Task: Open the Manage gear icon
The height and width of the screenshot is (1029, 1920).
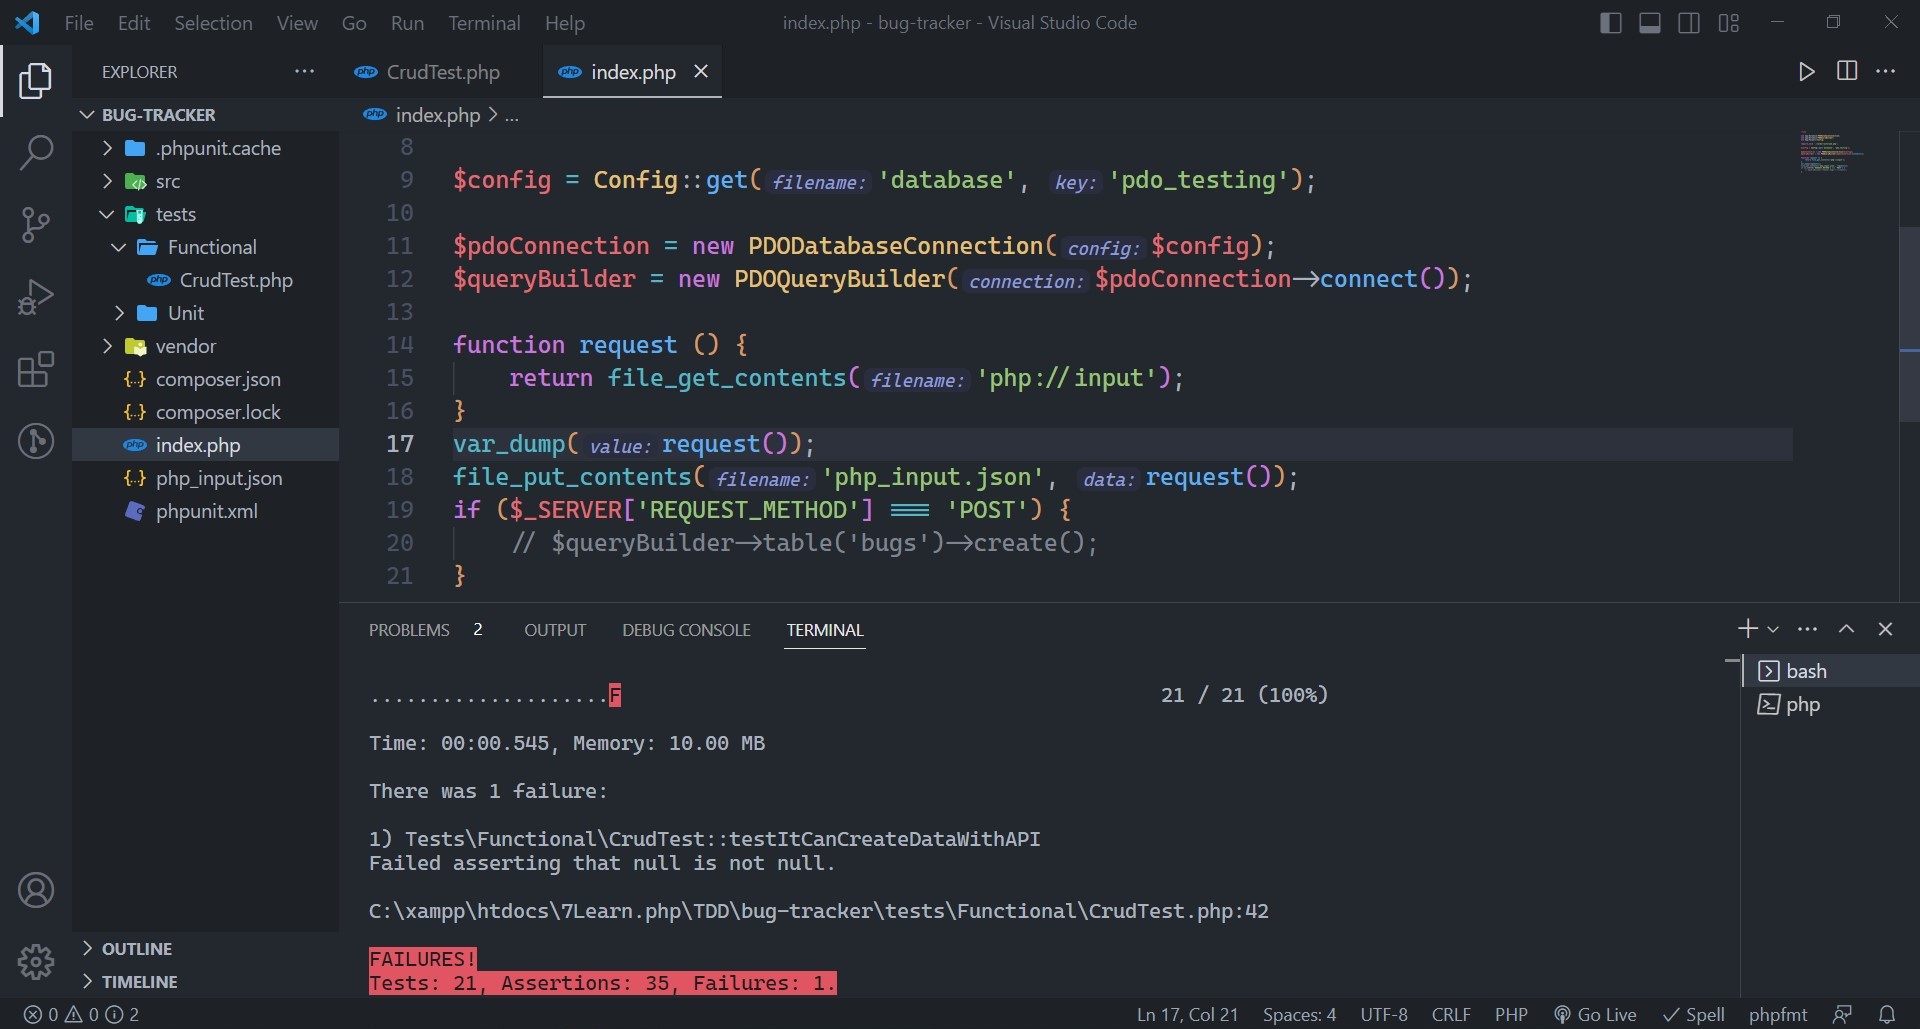Action: click(x=36, y=962)
